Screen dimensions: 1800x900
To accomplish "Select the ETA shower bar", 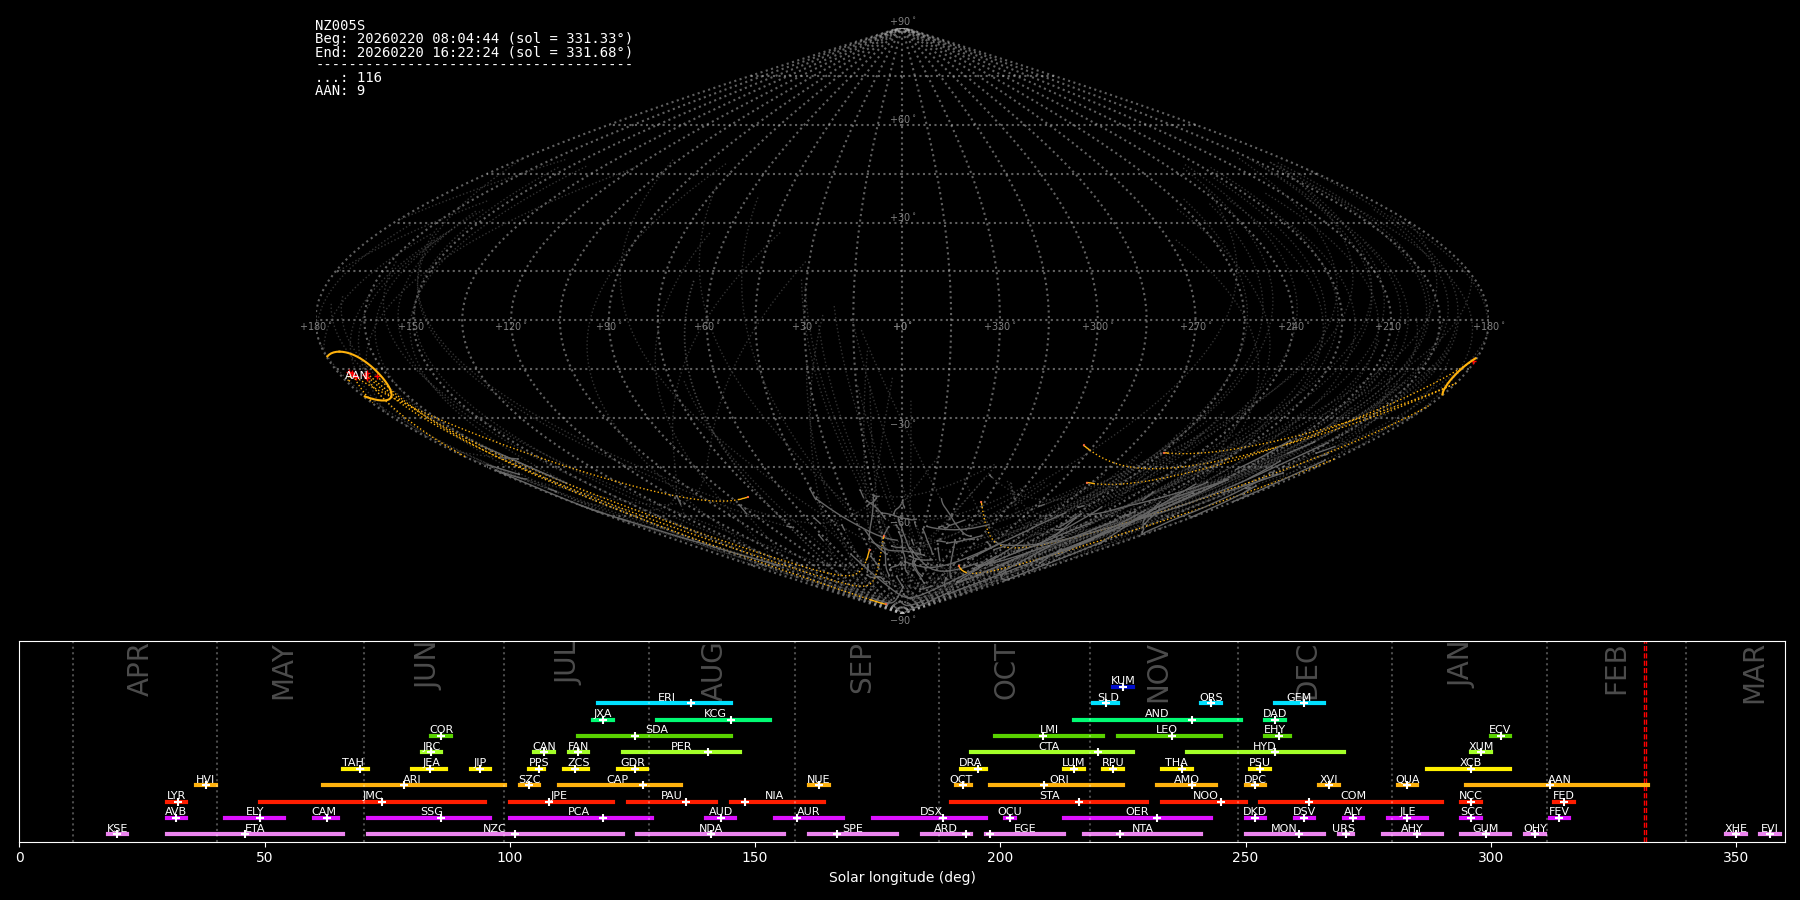I will [255, 834].
